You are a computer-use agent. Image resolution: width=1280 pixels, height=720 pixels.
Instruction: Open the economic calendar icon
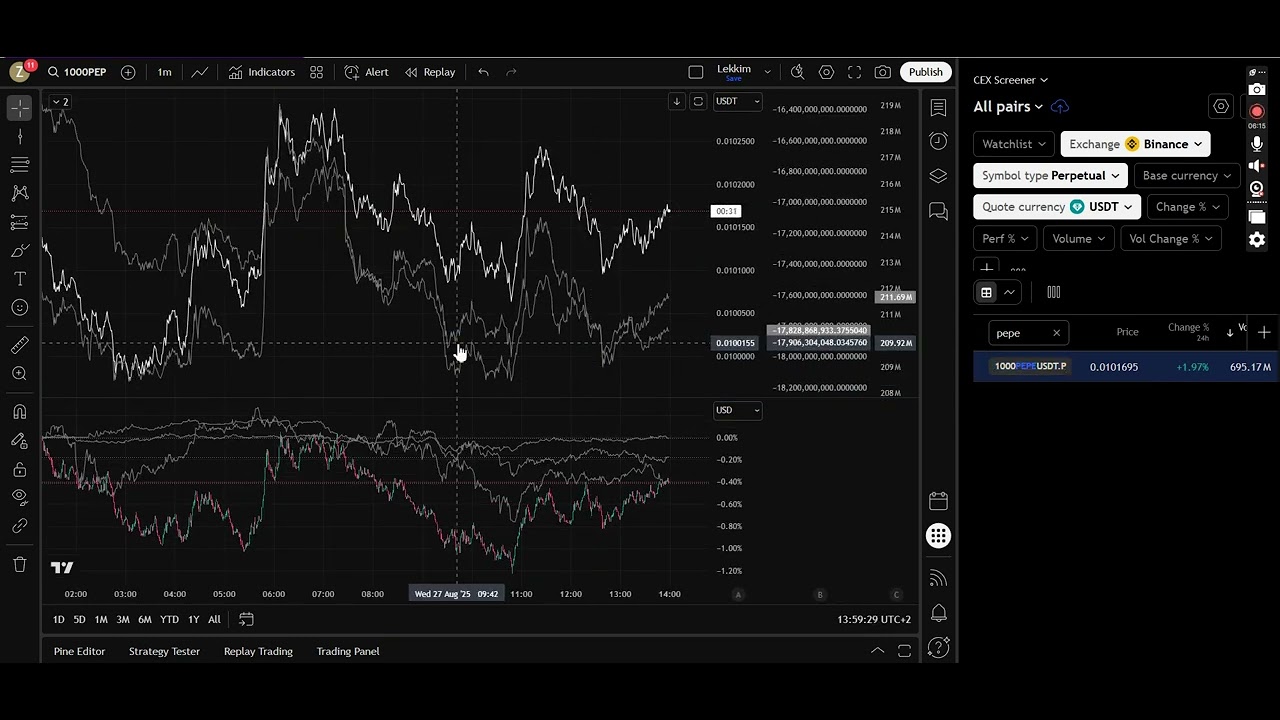938,501
